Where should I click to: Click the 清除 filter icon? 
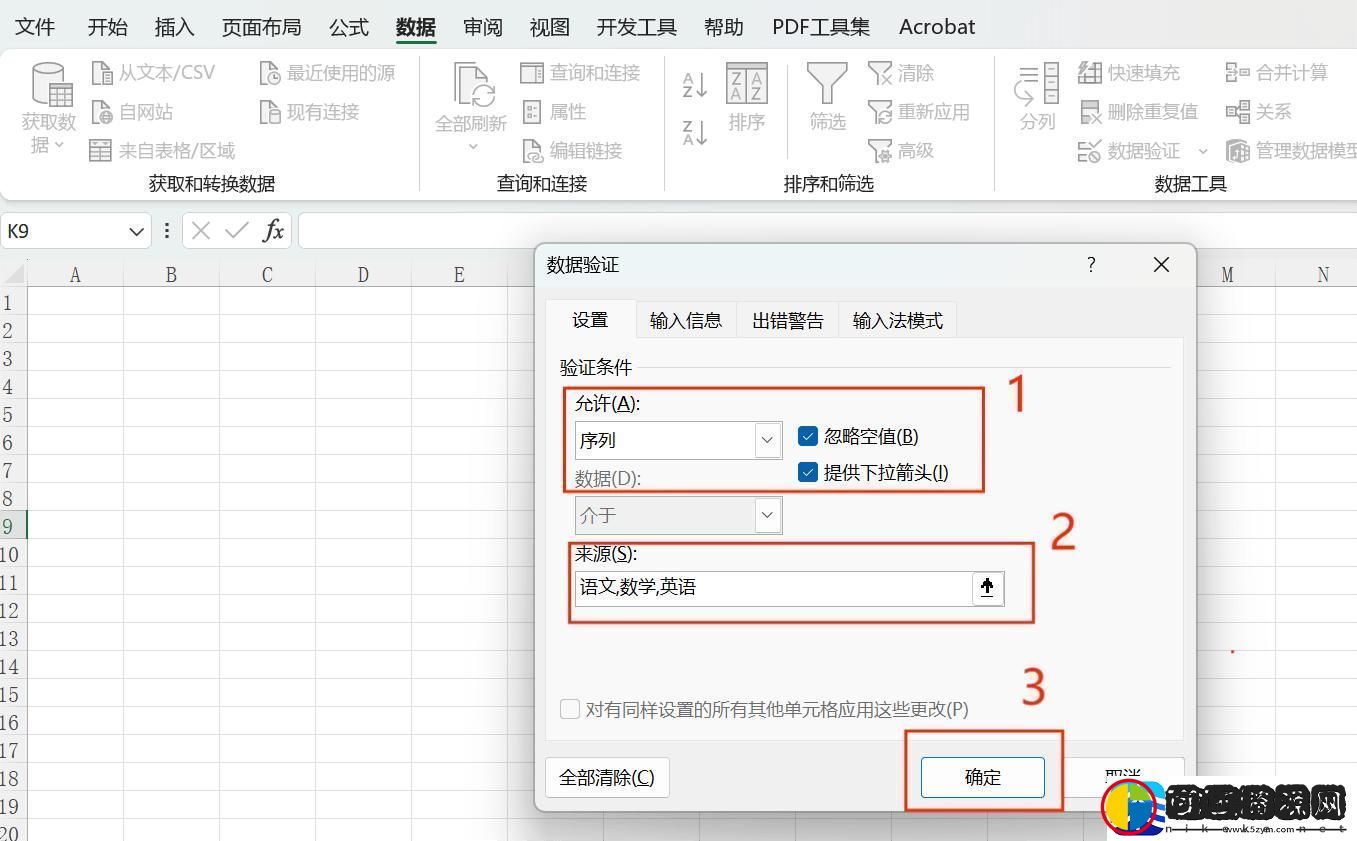coord(880,73)
